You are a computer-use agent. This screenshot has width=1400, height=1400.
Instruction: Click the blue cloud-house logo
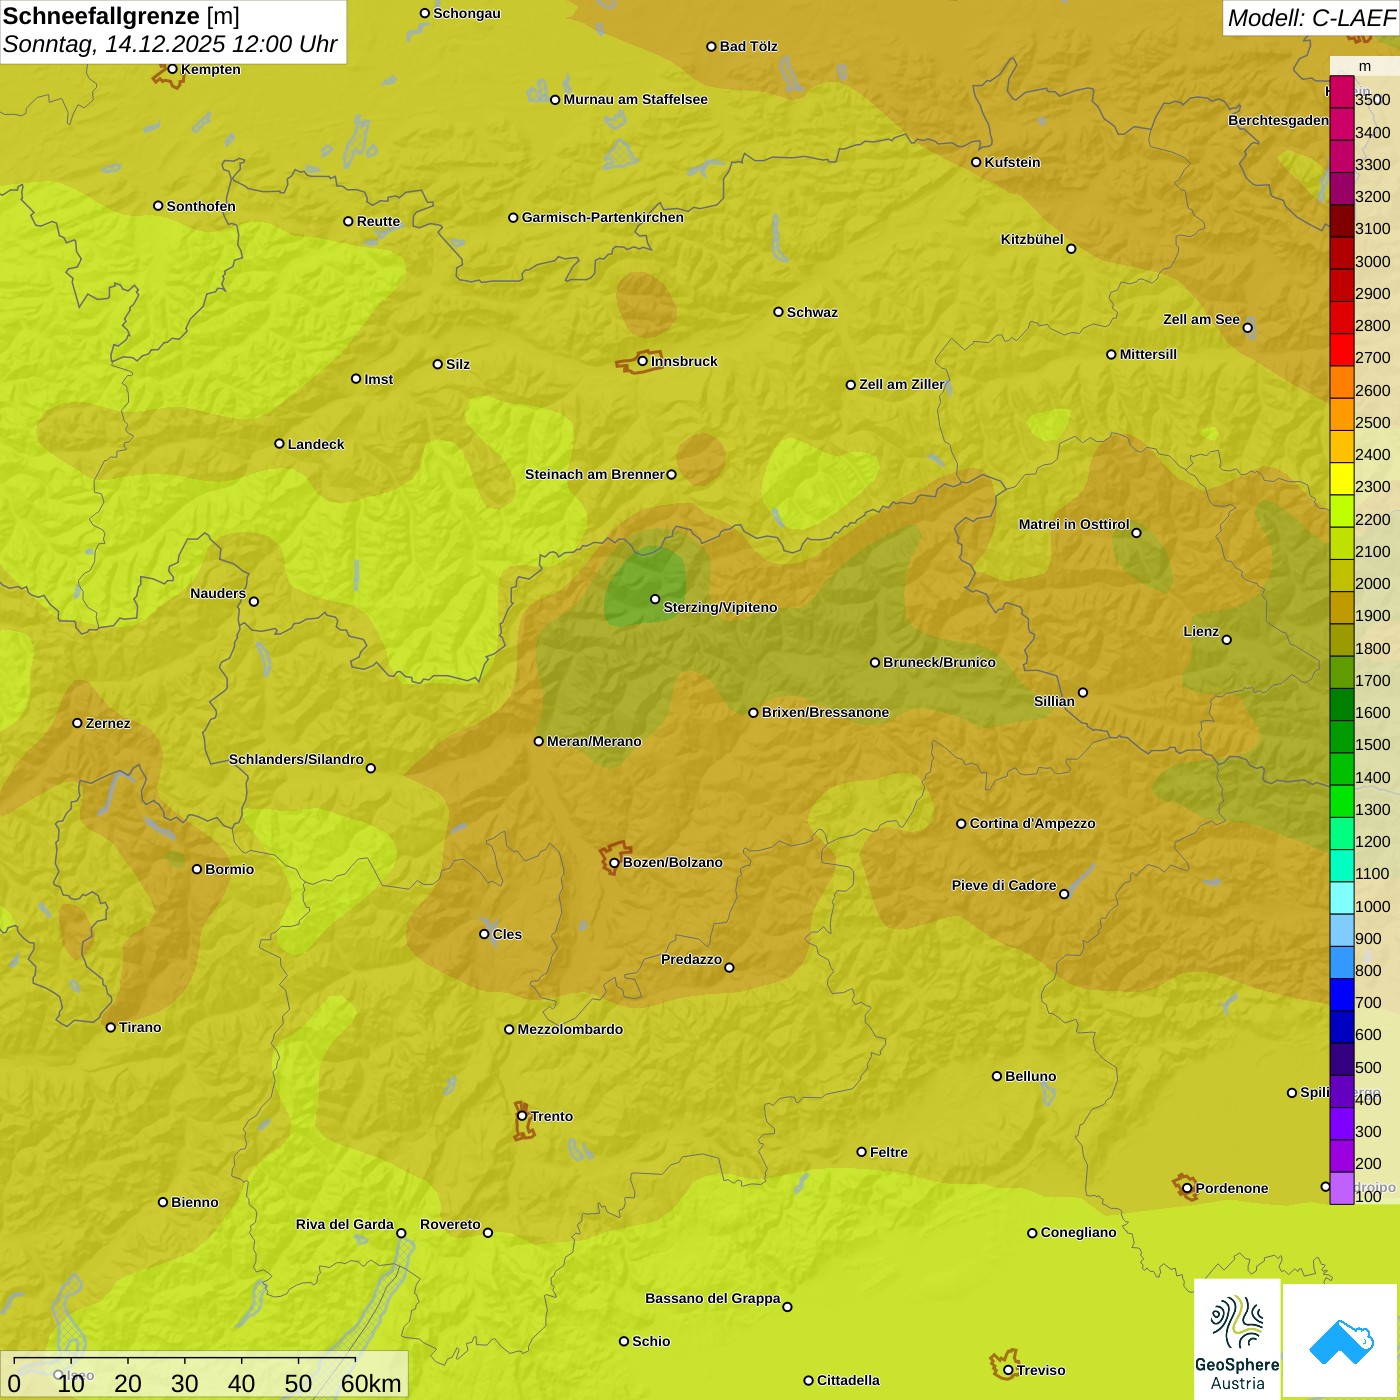click(x=1341, y=1341)
